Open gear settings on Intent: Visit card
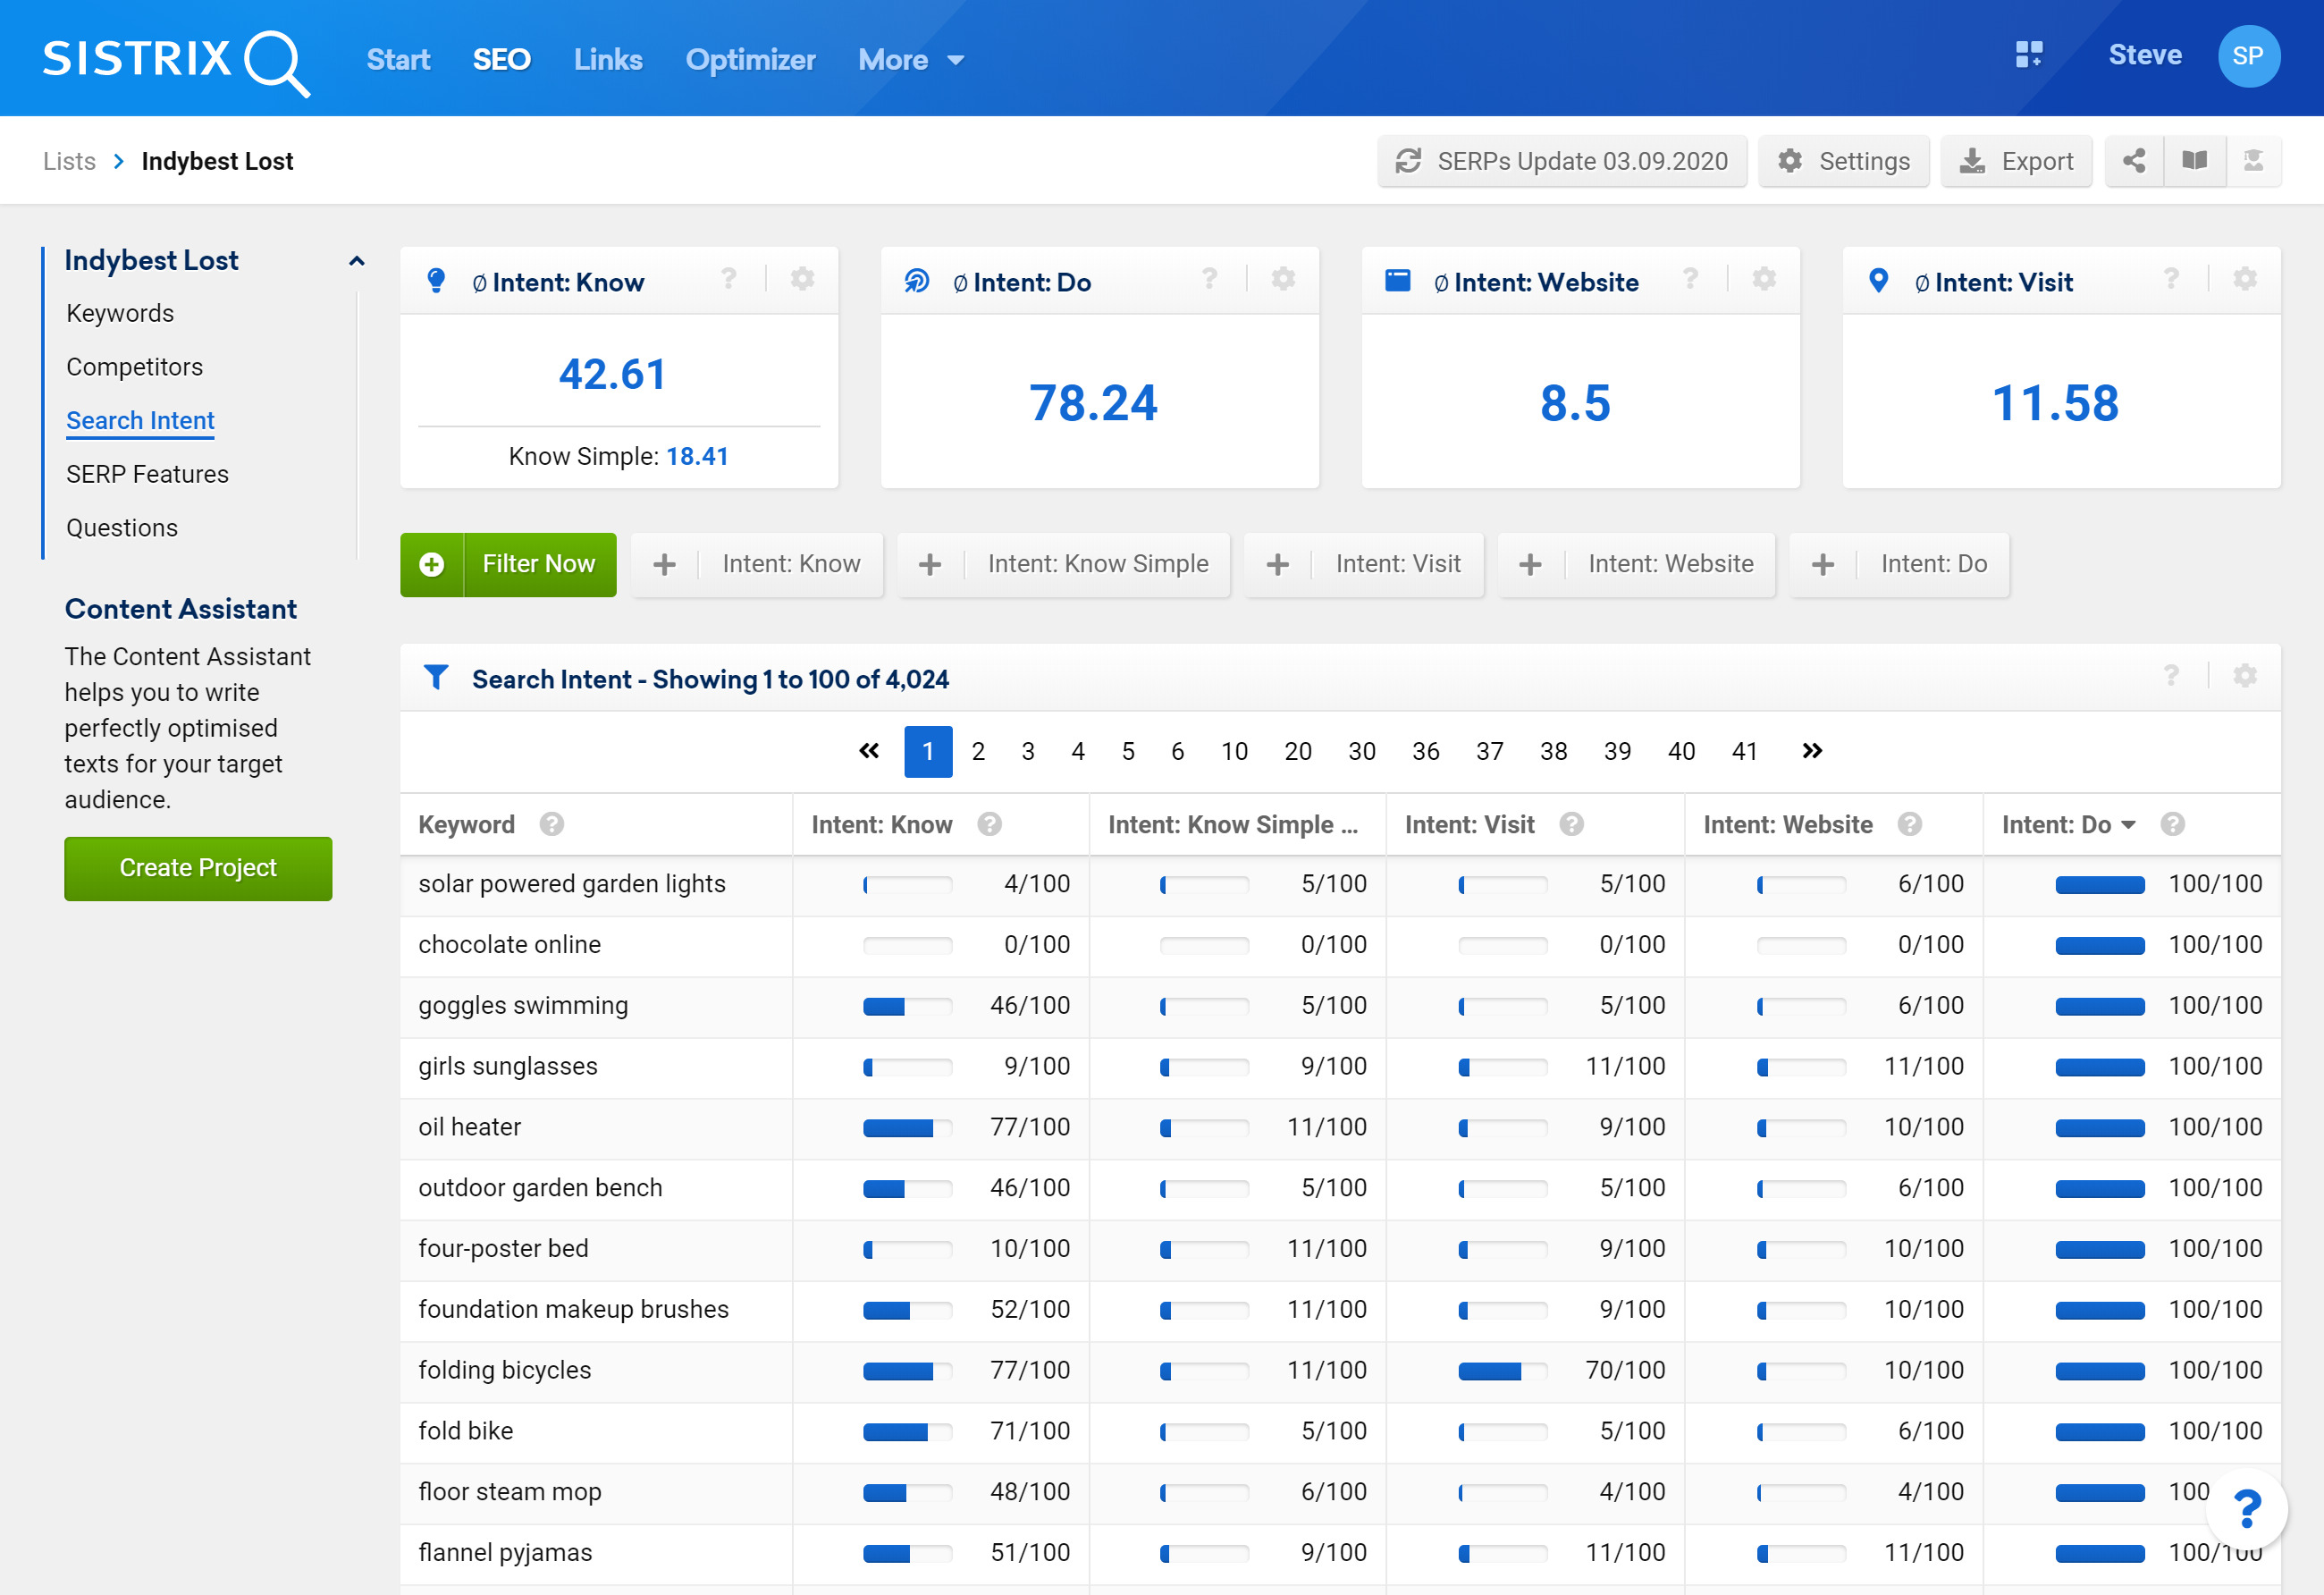This screenshot has height=1595, width=2324. pos(2245,279)
